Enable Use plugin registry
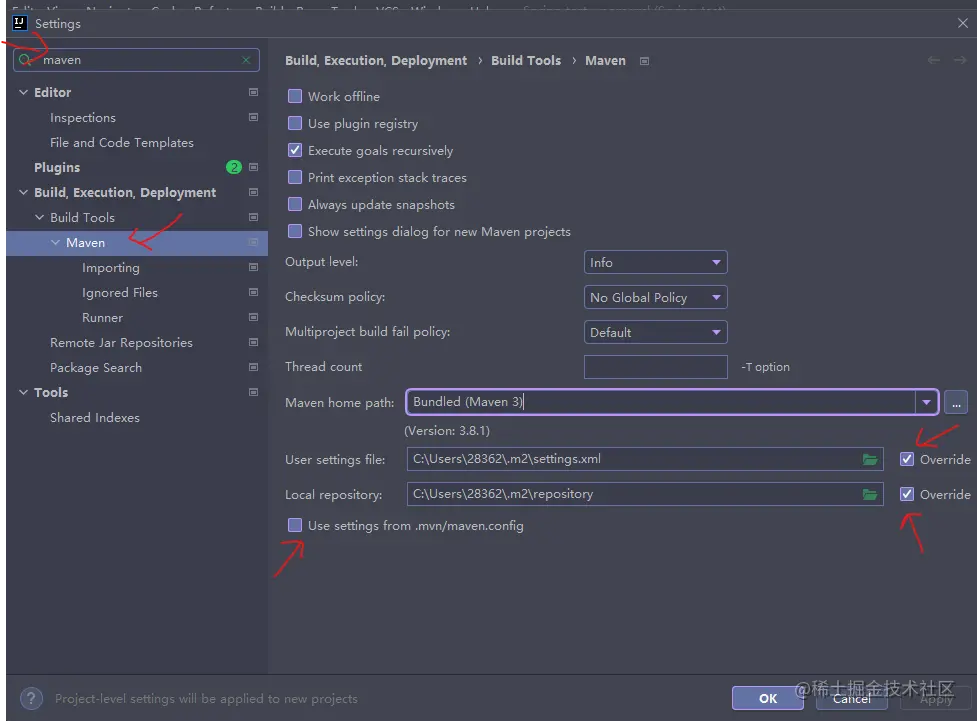The image size is (977, 721). pyautogui.click(x=295, y=123)
